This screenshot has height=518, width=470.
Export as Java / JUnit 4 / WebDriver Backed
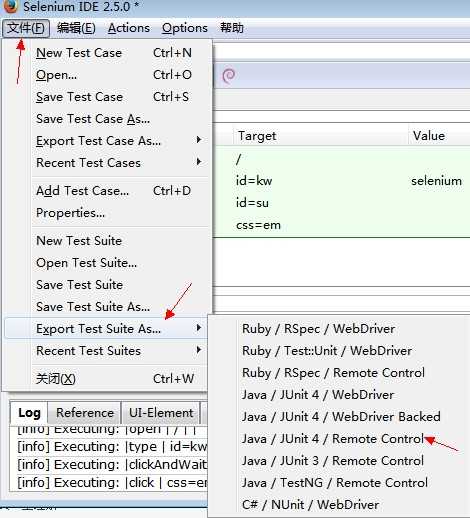(338, 417)
